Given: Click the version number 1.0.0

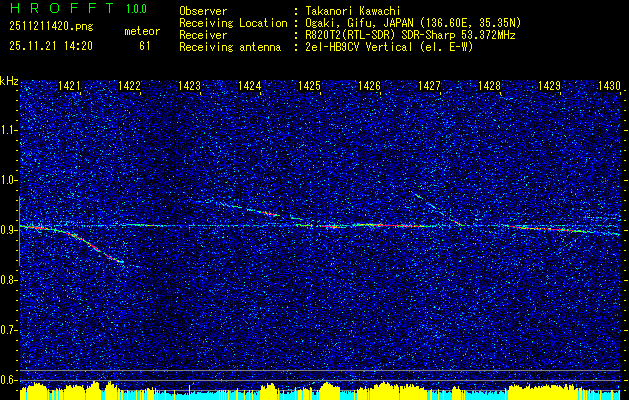Looking at the screenshot, I should [x=136, y=9].
